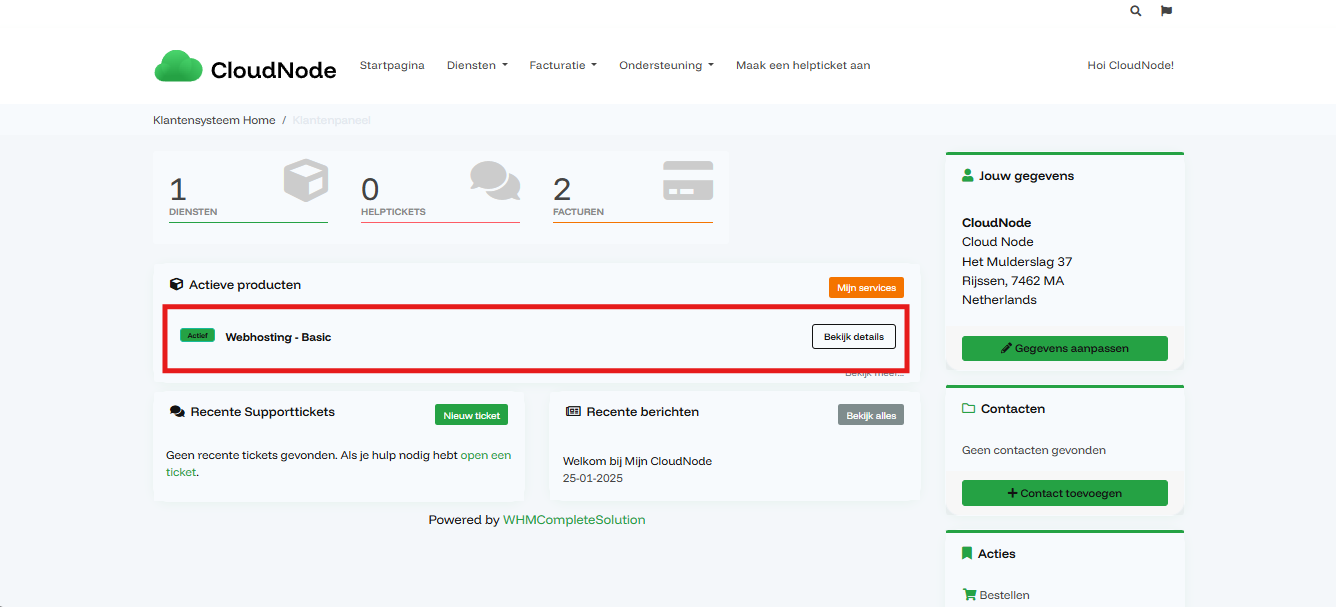Click the chat bubbles icon on Helptickets tile
Viewport: 1336px width, 607px height.
click(495, 180)
